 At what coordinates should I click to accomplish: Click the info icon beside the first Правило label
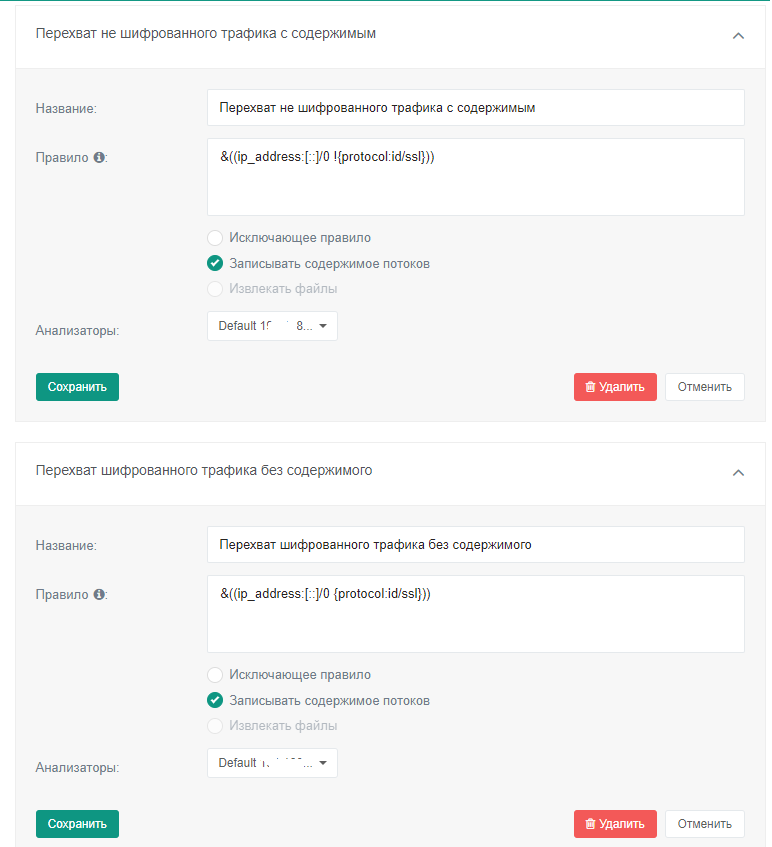click(99, 158)
